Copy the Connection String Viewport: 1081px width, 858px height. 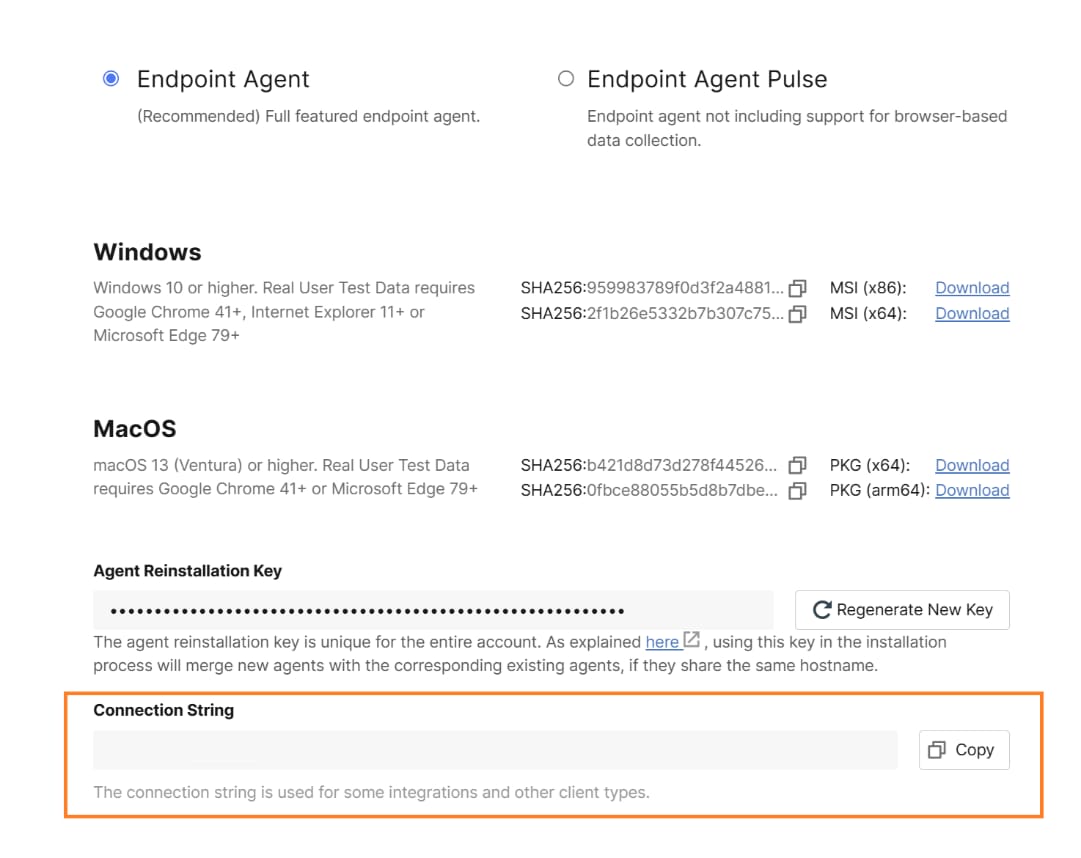[963, 749]
